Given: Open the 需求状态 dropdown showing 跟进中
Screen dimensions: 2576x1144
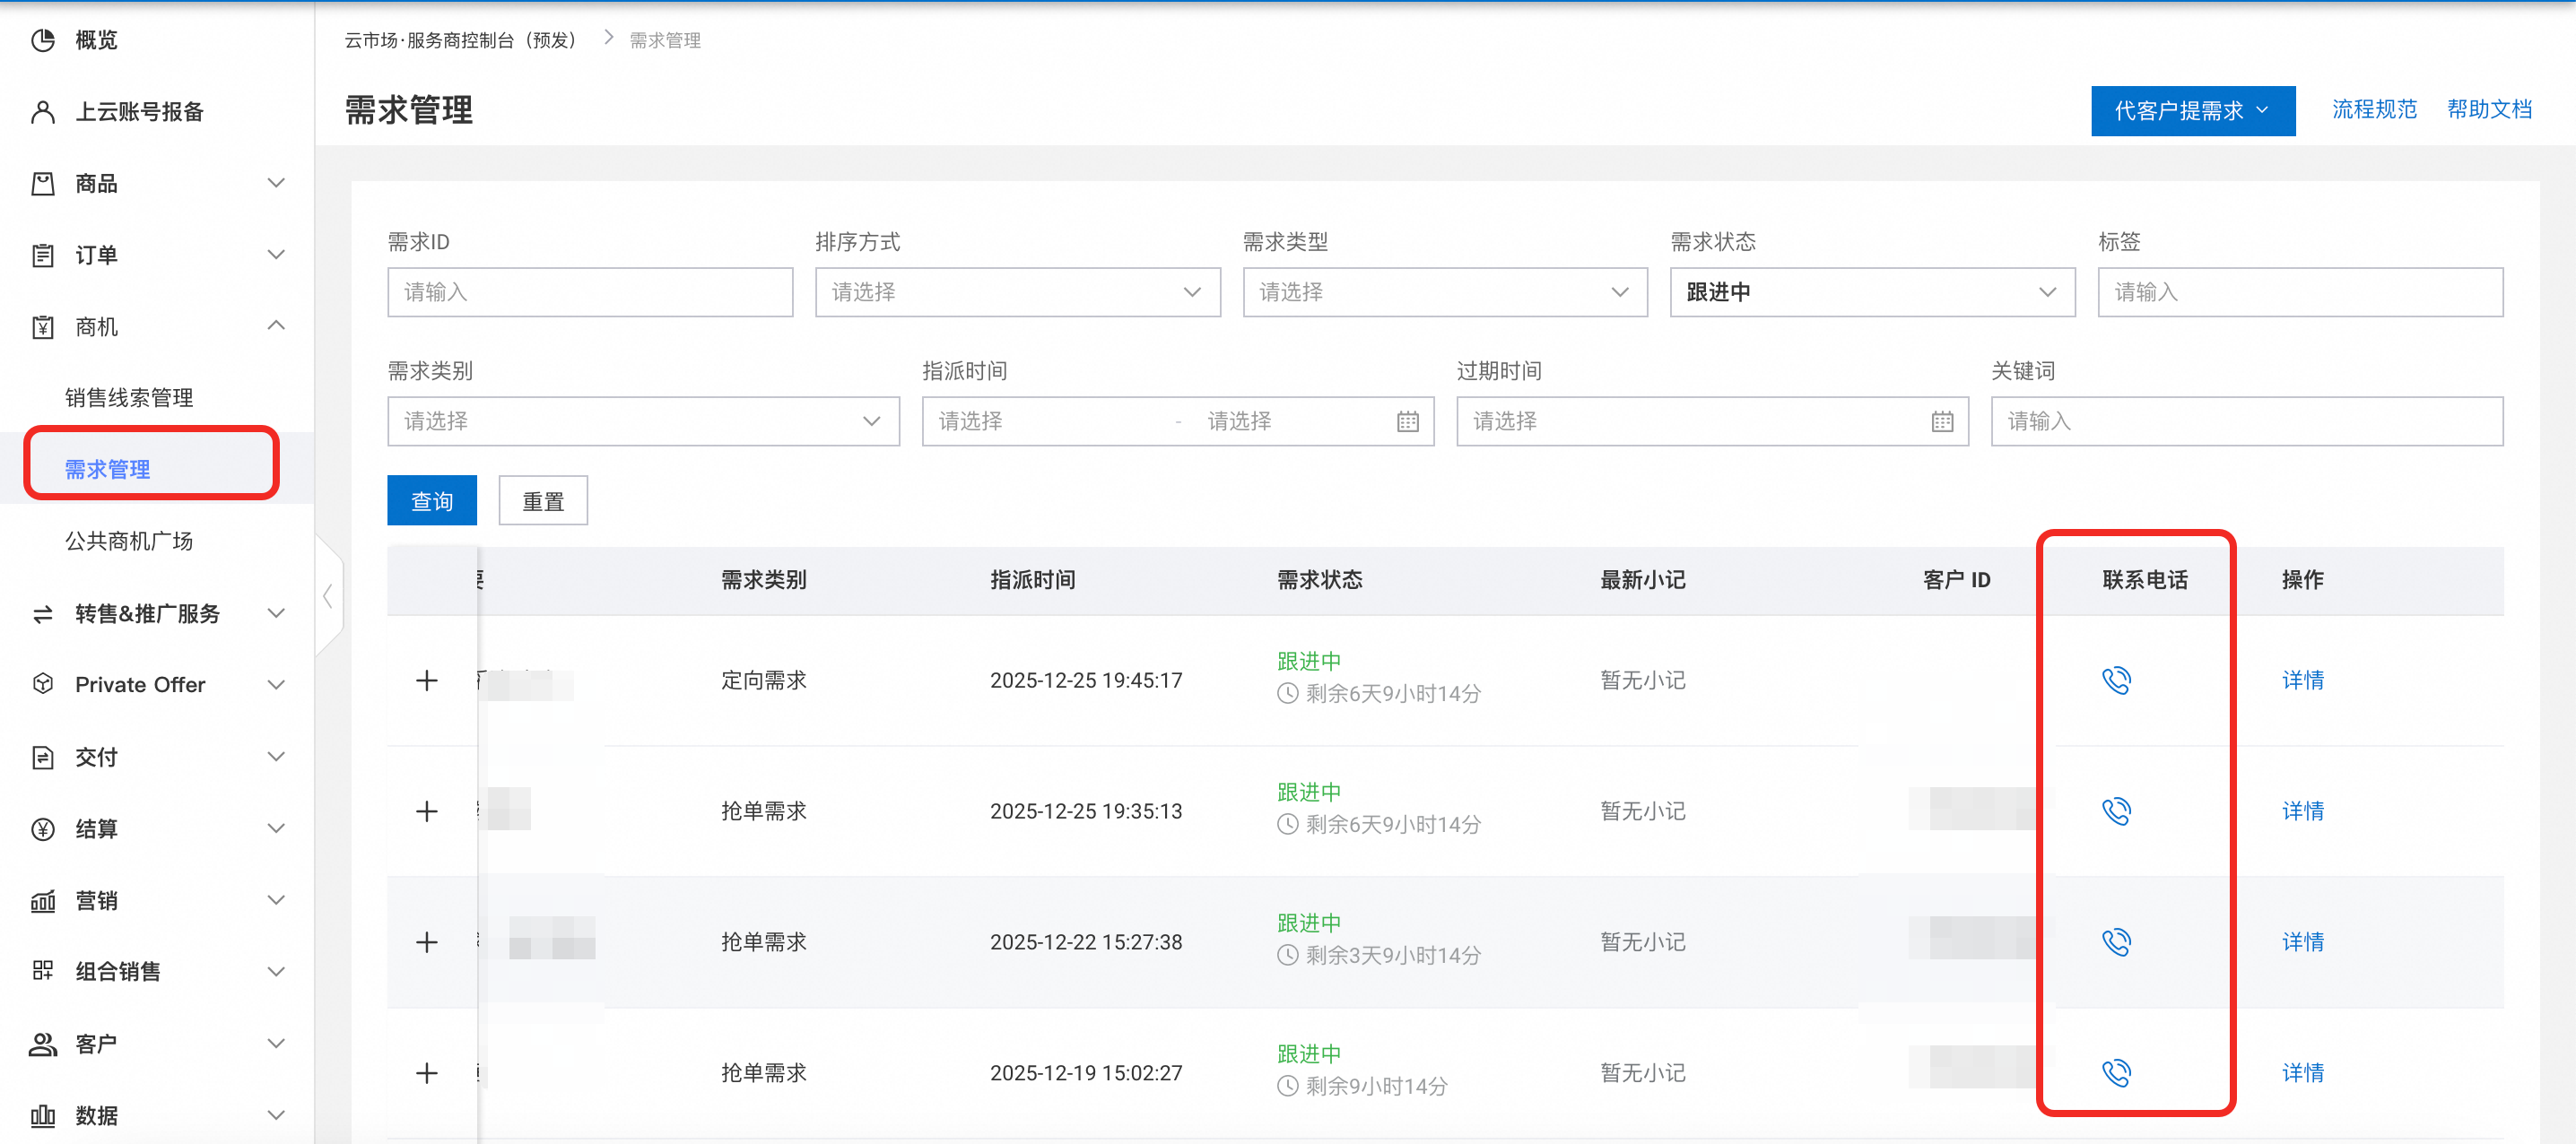Looking at the screenshot, I should tap(1871, 292).
